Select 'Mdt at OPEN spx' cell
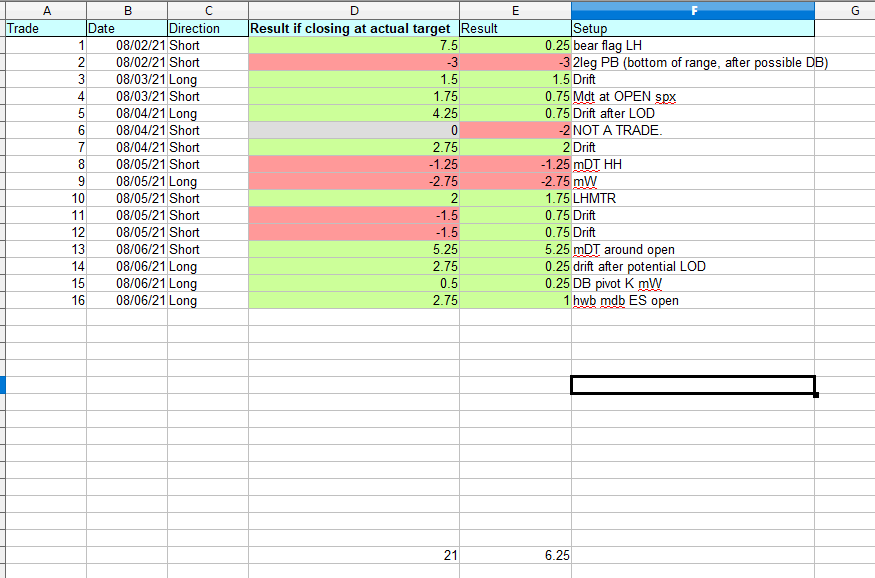This screenshot has width=875, height=578. (693, 97)
